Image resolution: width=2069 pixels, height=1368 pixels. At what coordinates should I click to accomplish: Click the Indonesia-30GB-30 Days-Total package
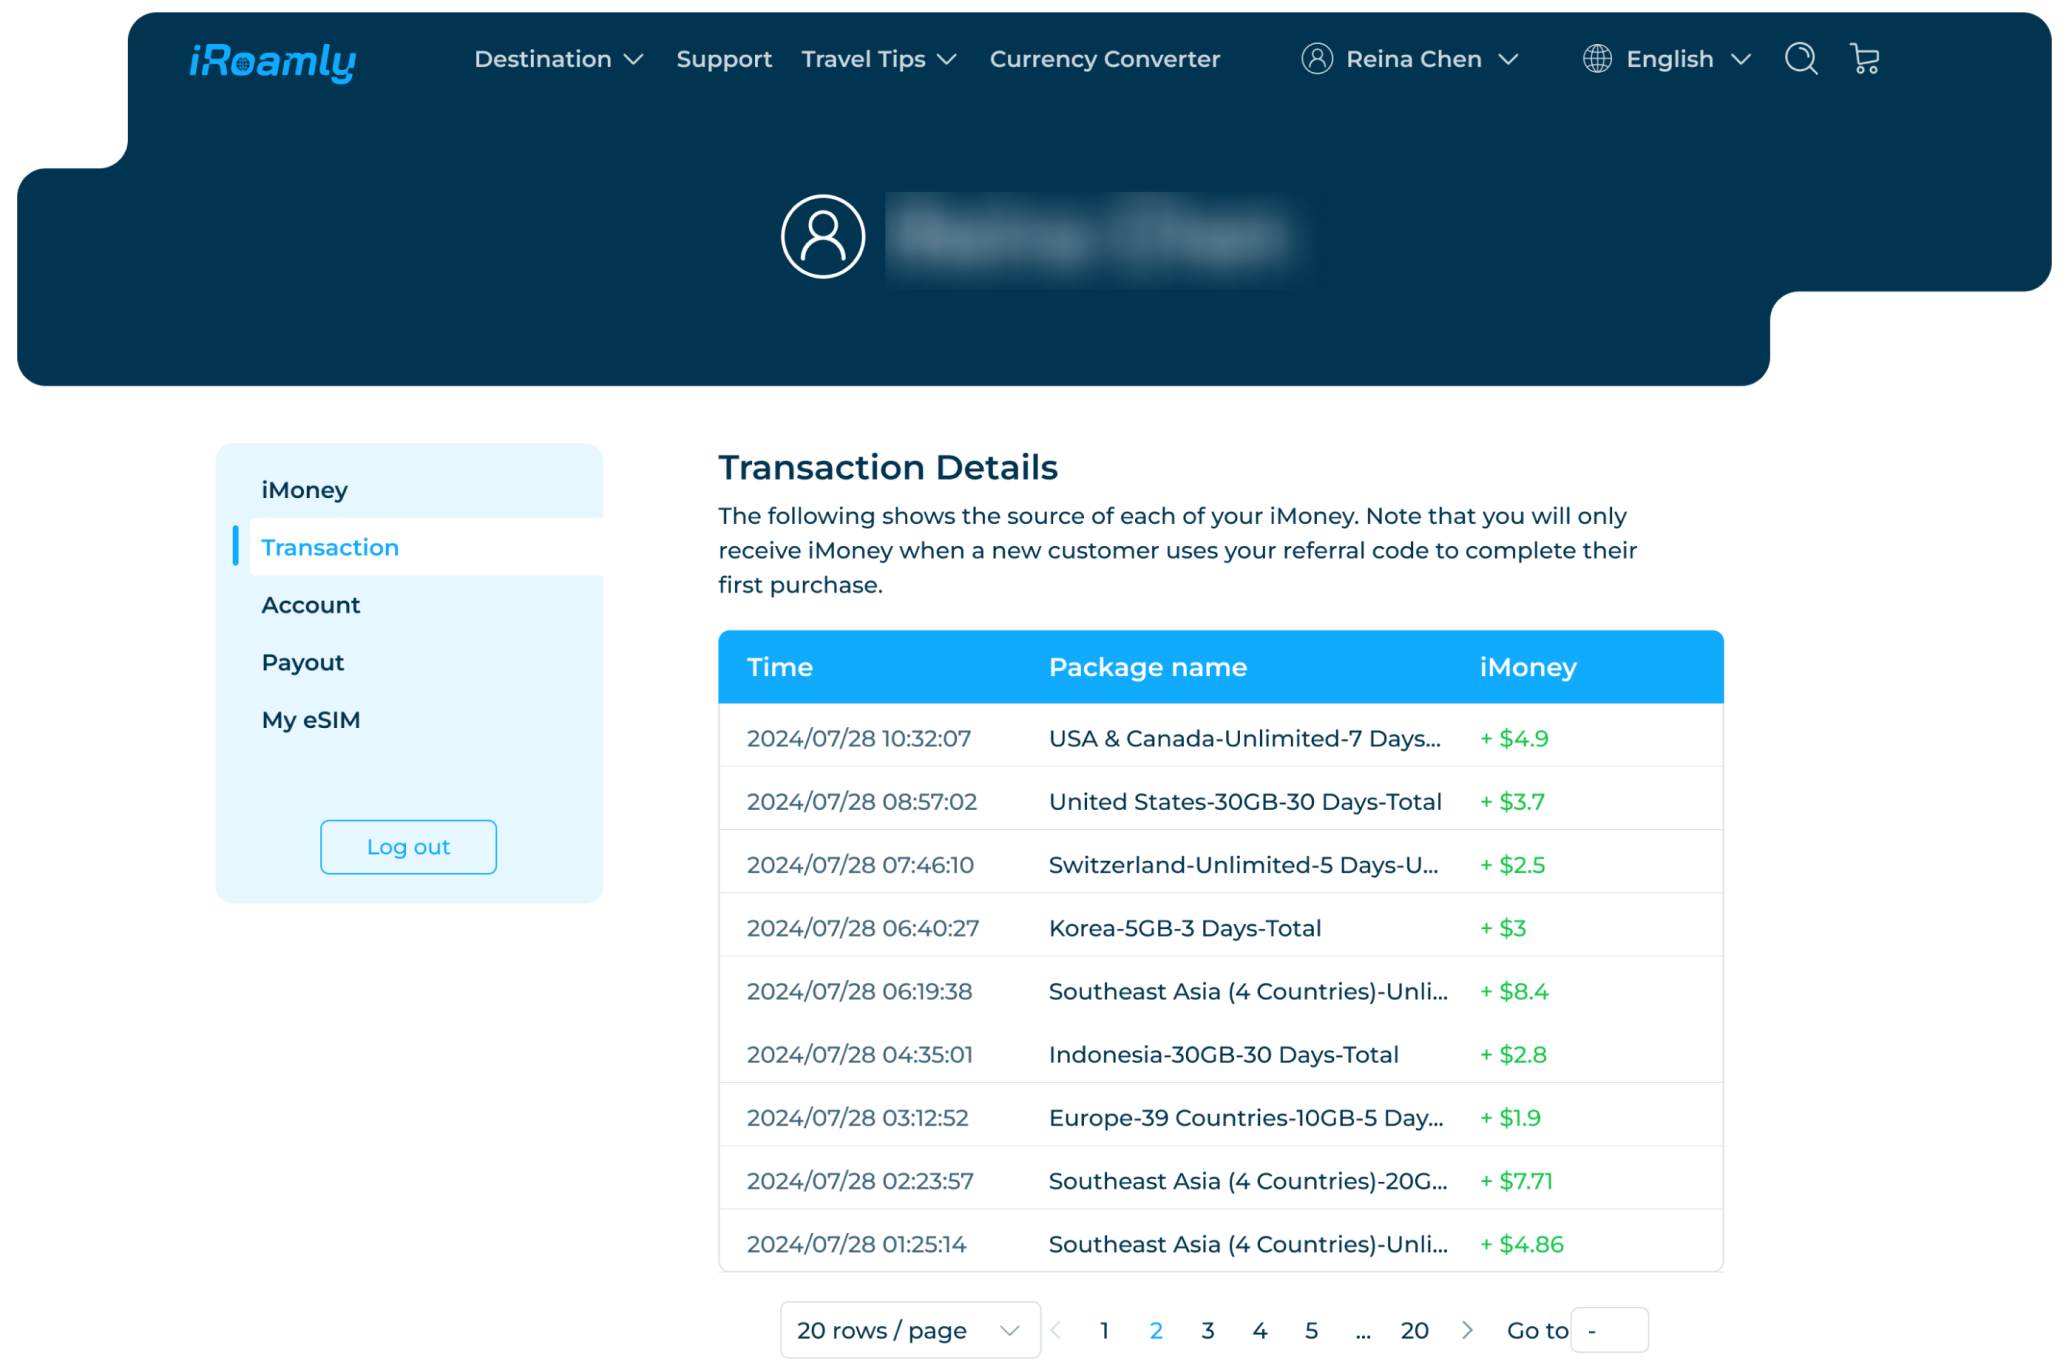click(1224, 1054)
